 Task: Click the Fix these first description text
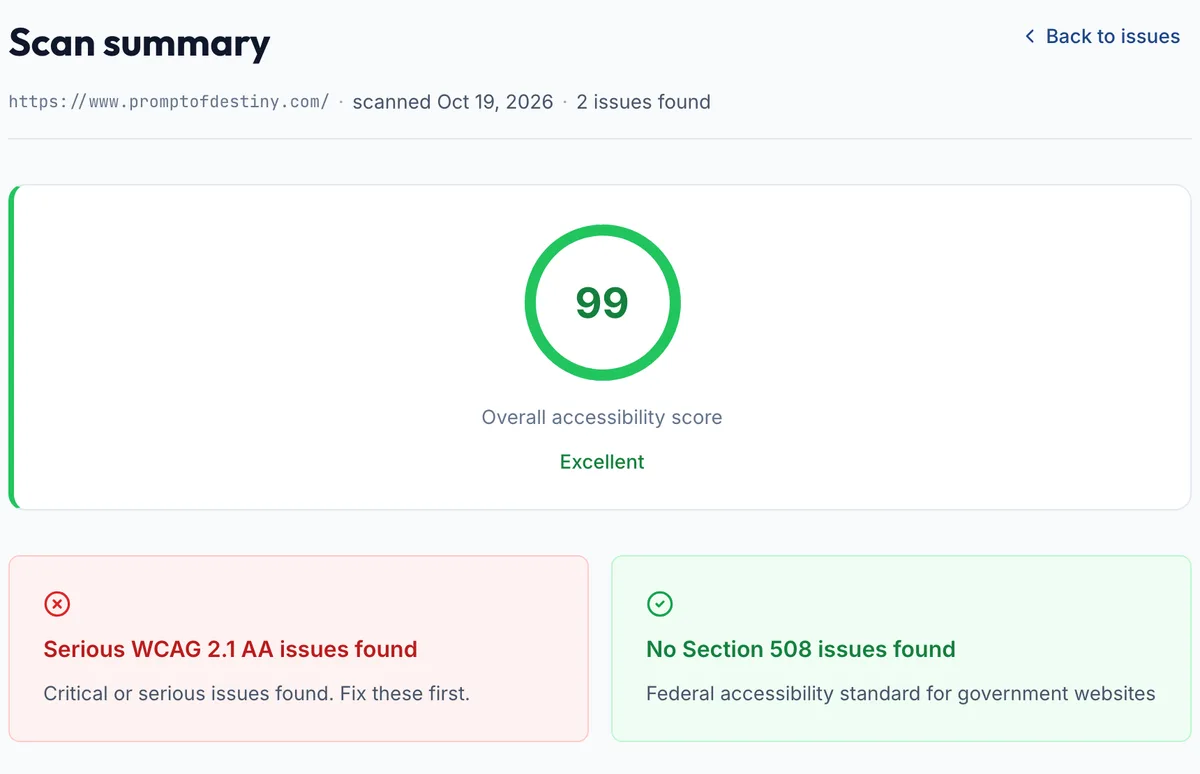point(257,693)
